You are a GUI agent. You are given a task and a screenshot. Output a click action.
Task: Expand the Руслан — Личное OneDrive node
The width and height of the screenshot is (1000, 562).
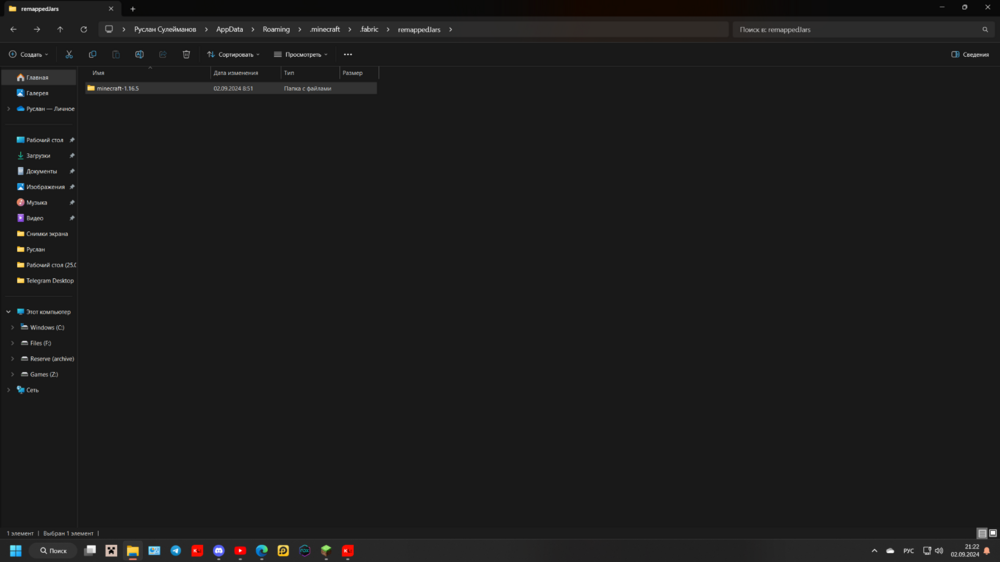[x=8, y=108]
